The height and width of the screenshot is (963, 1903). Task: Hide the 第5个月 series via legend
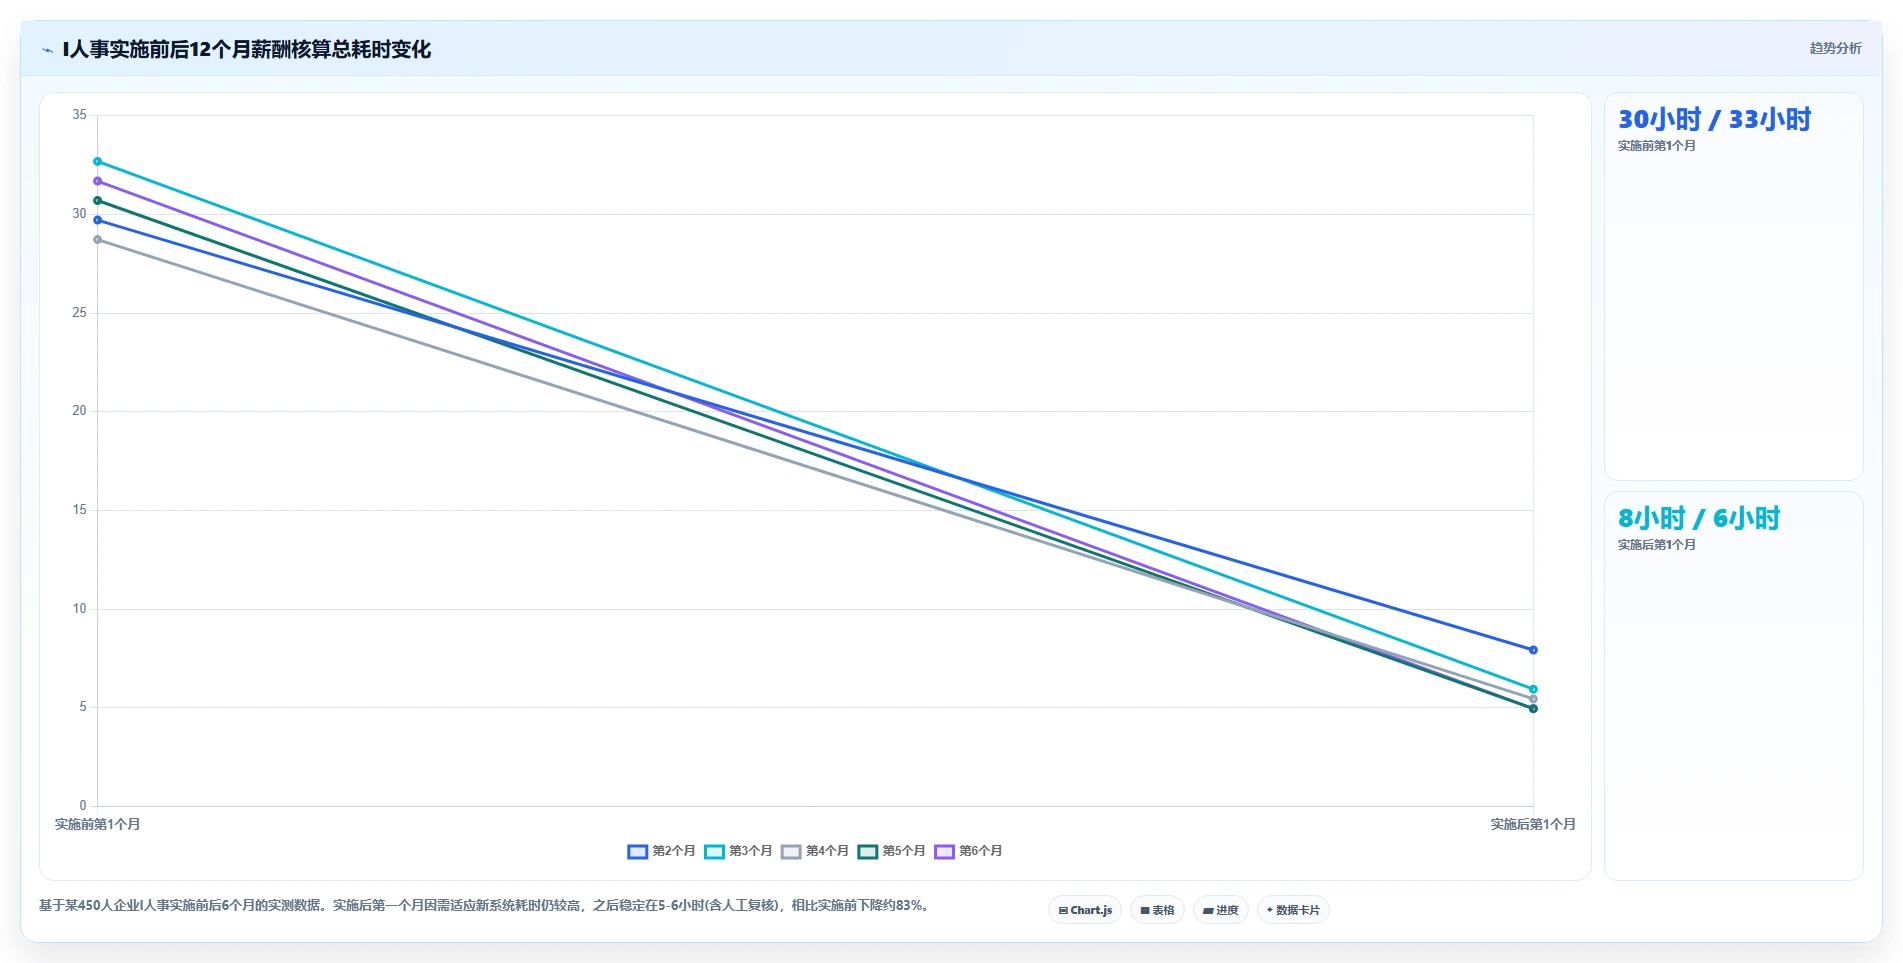[x=891, y=851]
